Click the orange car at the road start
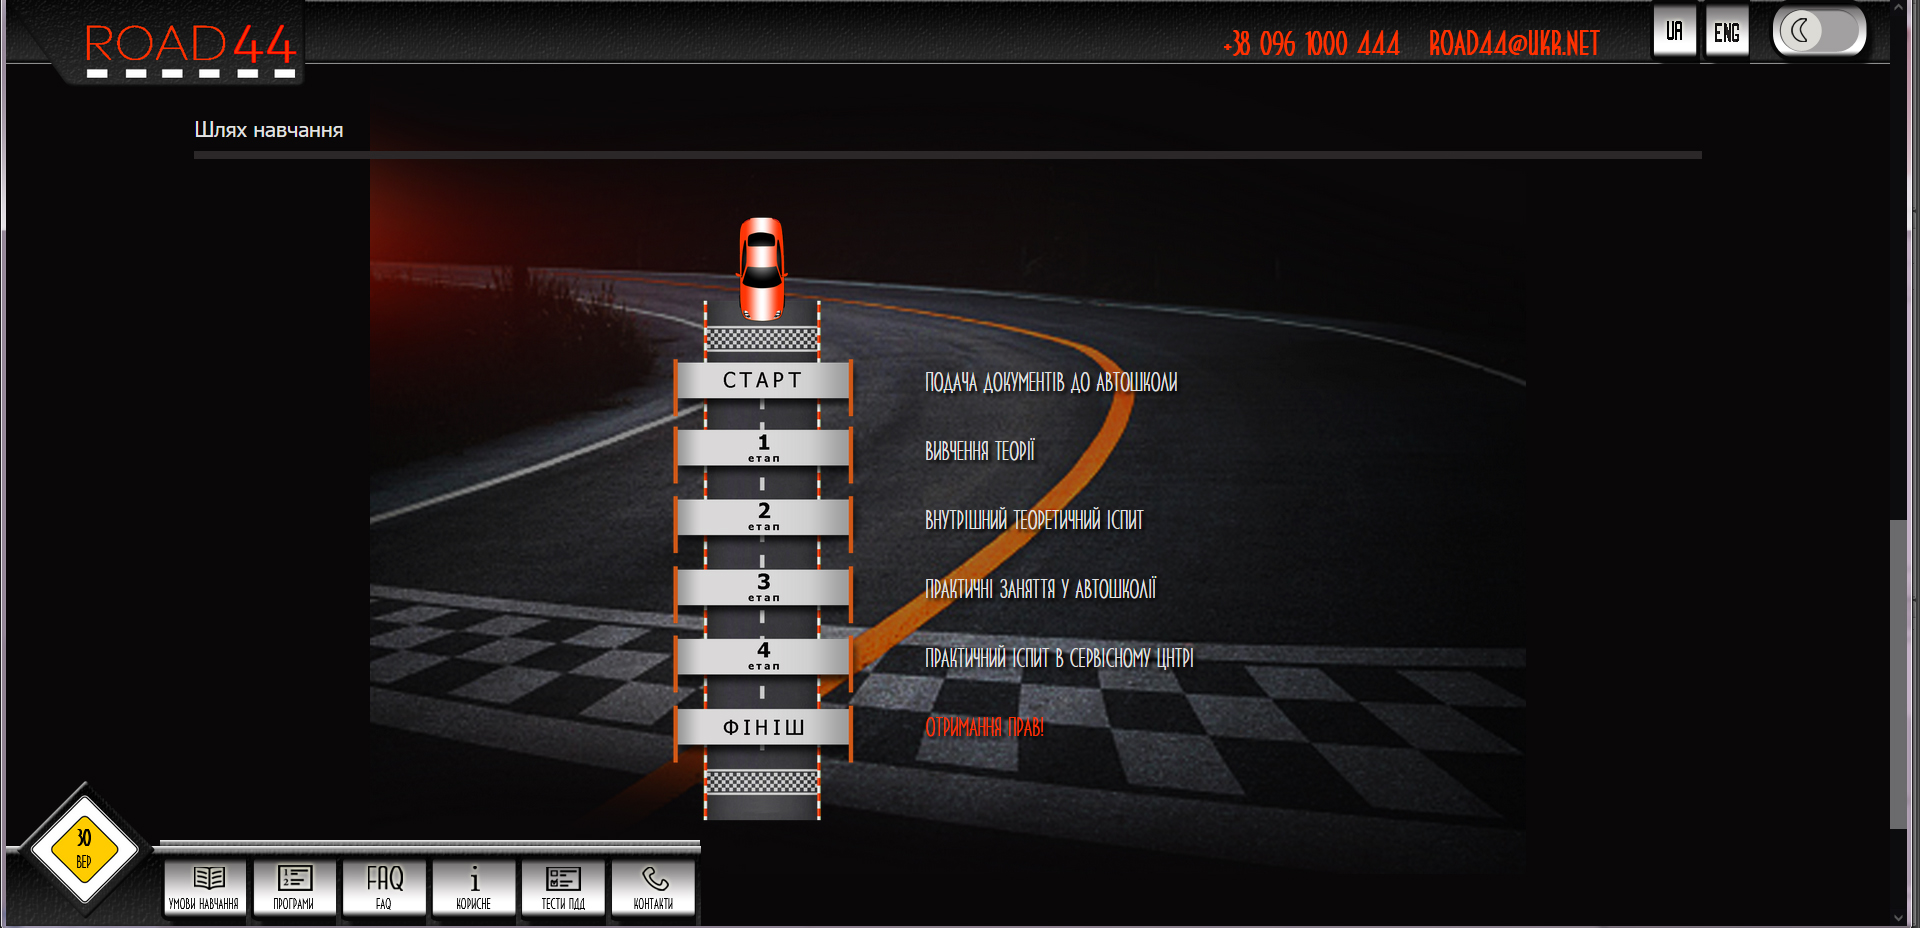1920x928 pixels. tap(762, 269)
